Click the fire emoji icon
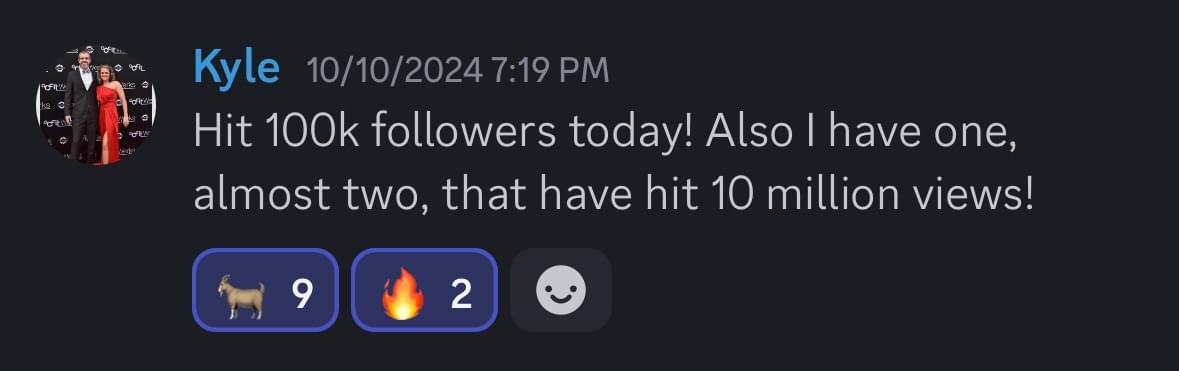 [402, 293]
